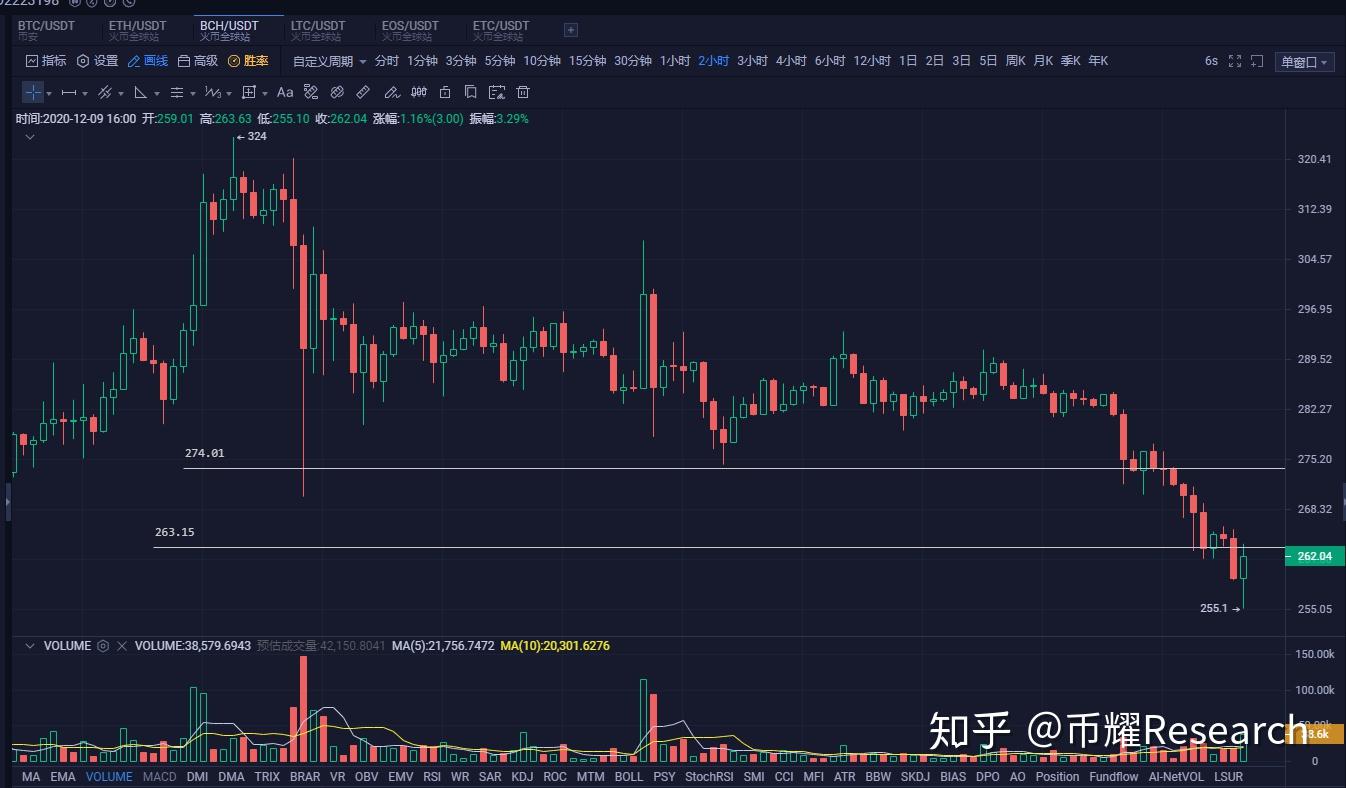The width and height of the screenshot is (1346, 788).
Task: Select the 年K yearly interval
Action: [x=1098, y=61]
